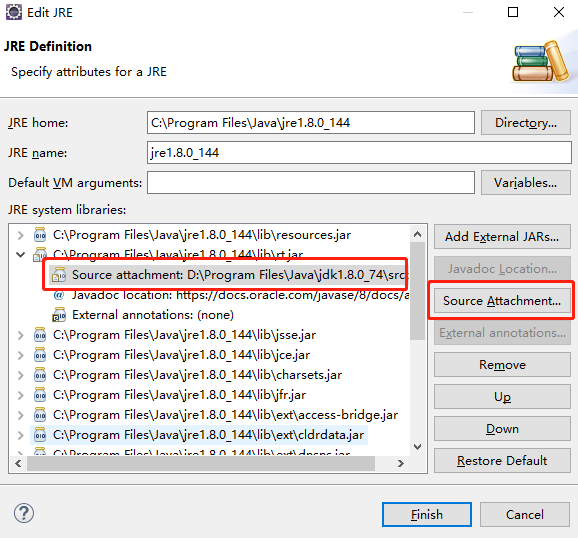This screenshot has width=578, height=538.
Task: Click the horizontal scroll right arrow
Action: [x=401, y=464]
